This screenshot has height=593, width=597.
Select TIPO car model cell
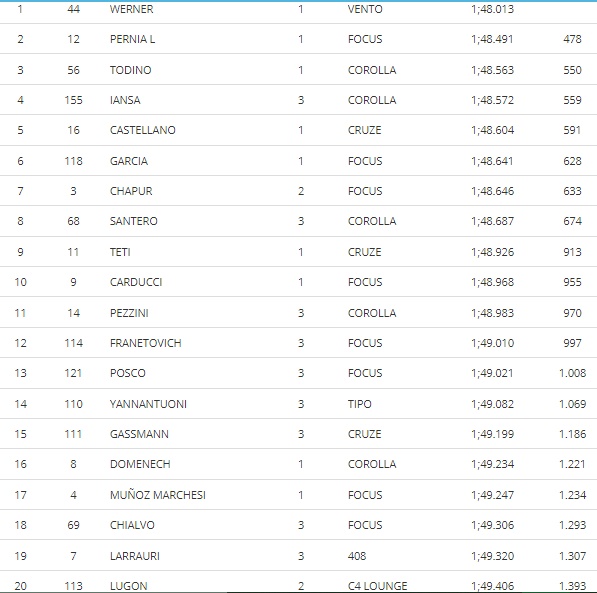coord(359,404)
